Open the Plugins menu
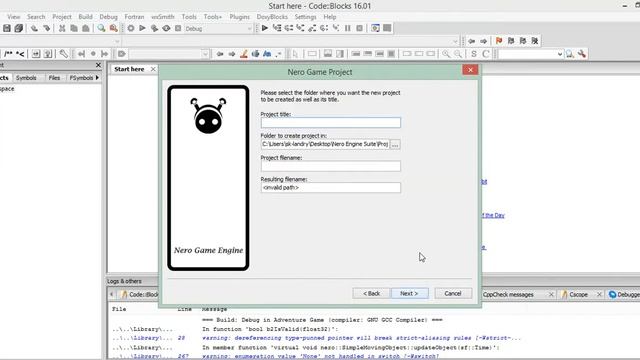 pos(240,17)
